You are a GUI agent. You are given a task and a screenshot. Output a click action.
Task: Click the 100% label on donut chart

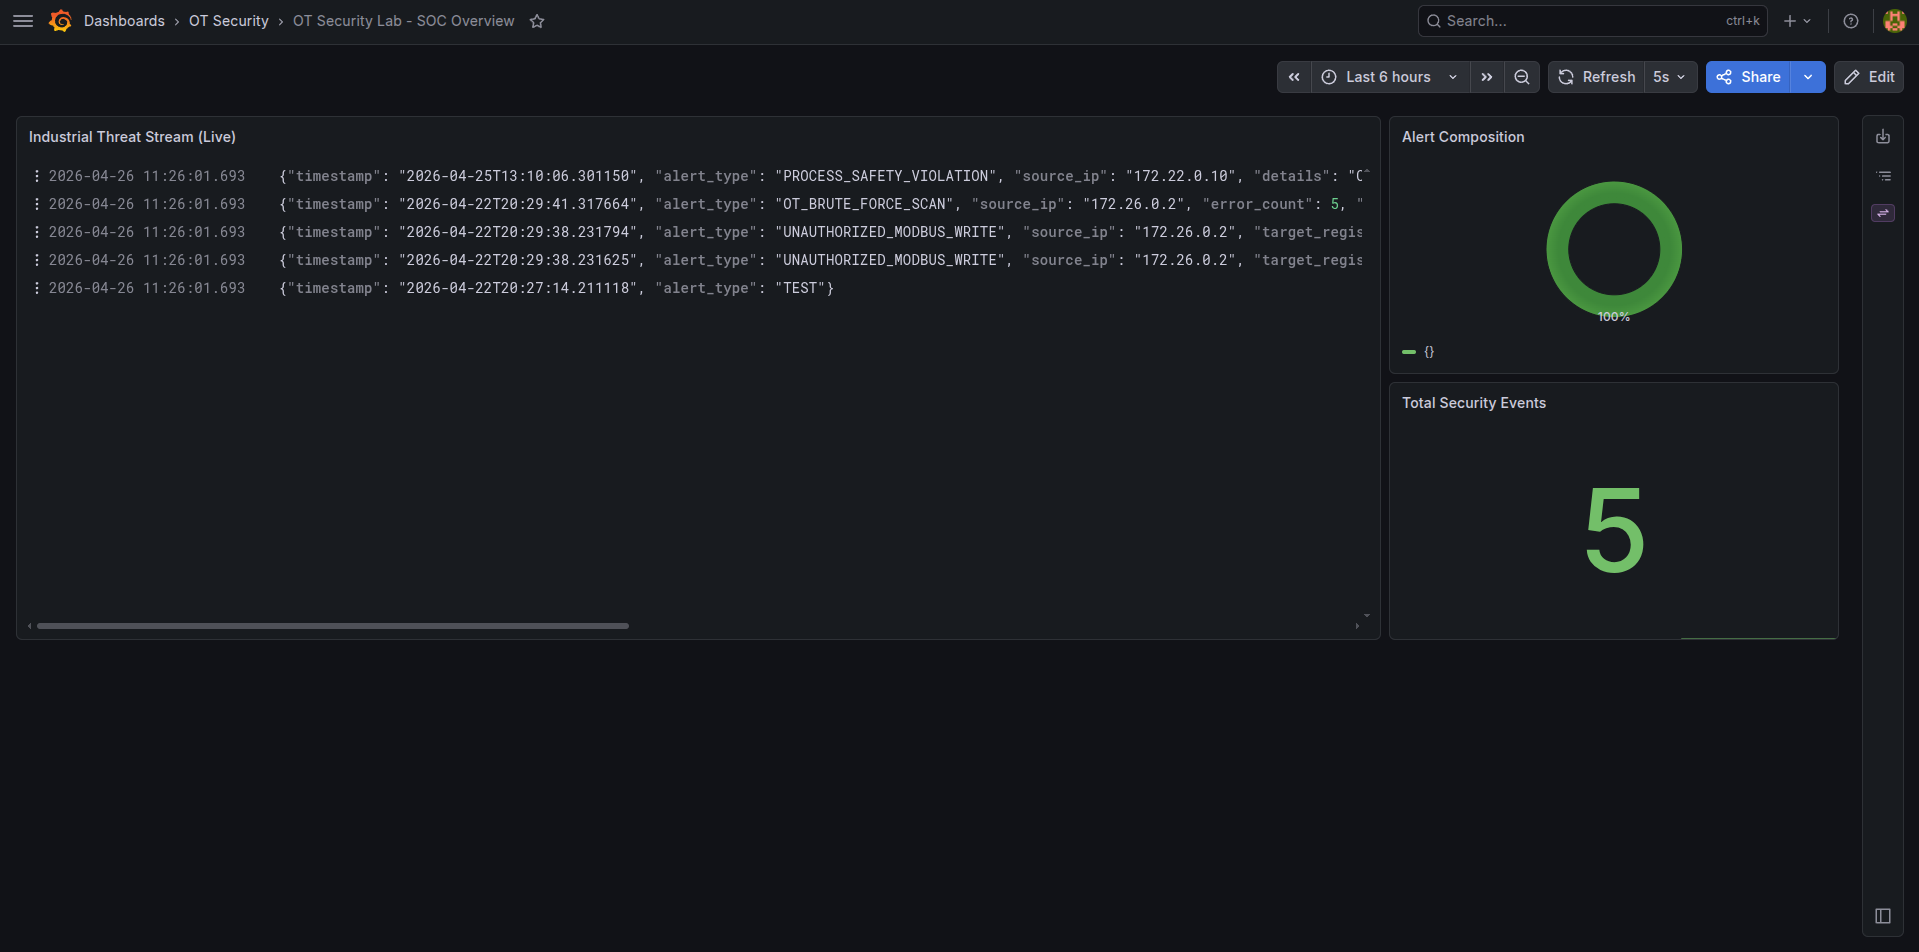click(x=1614, y=317)
